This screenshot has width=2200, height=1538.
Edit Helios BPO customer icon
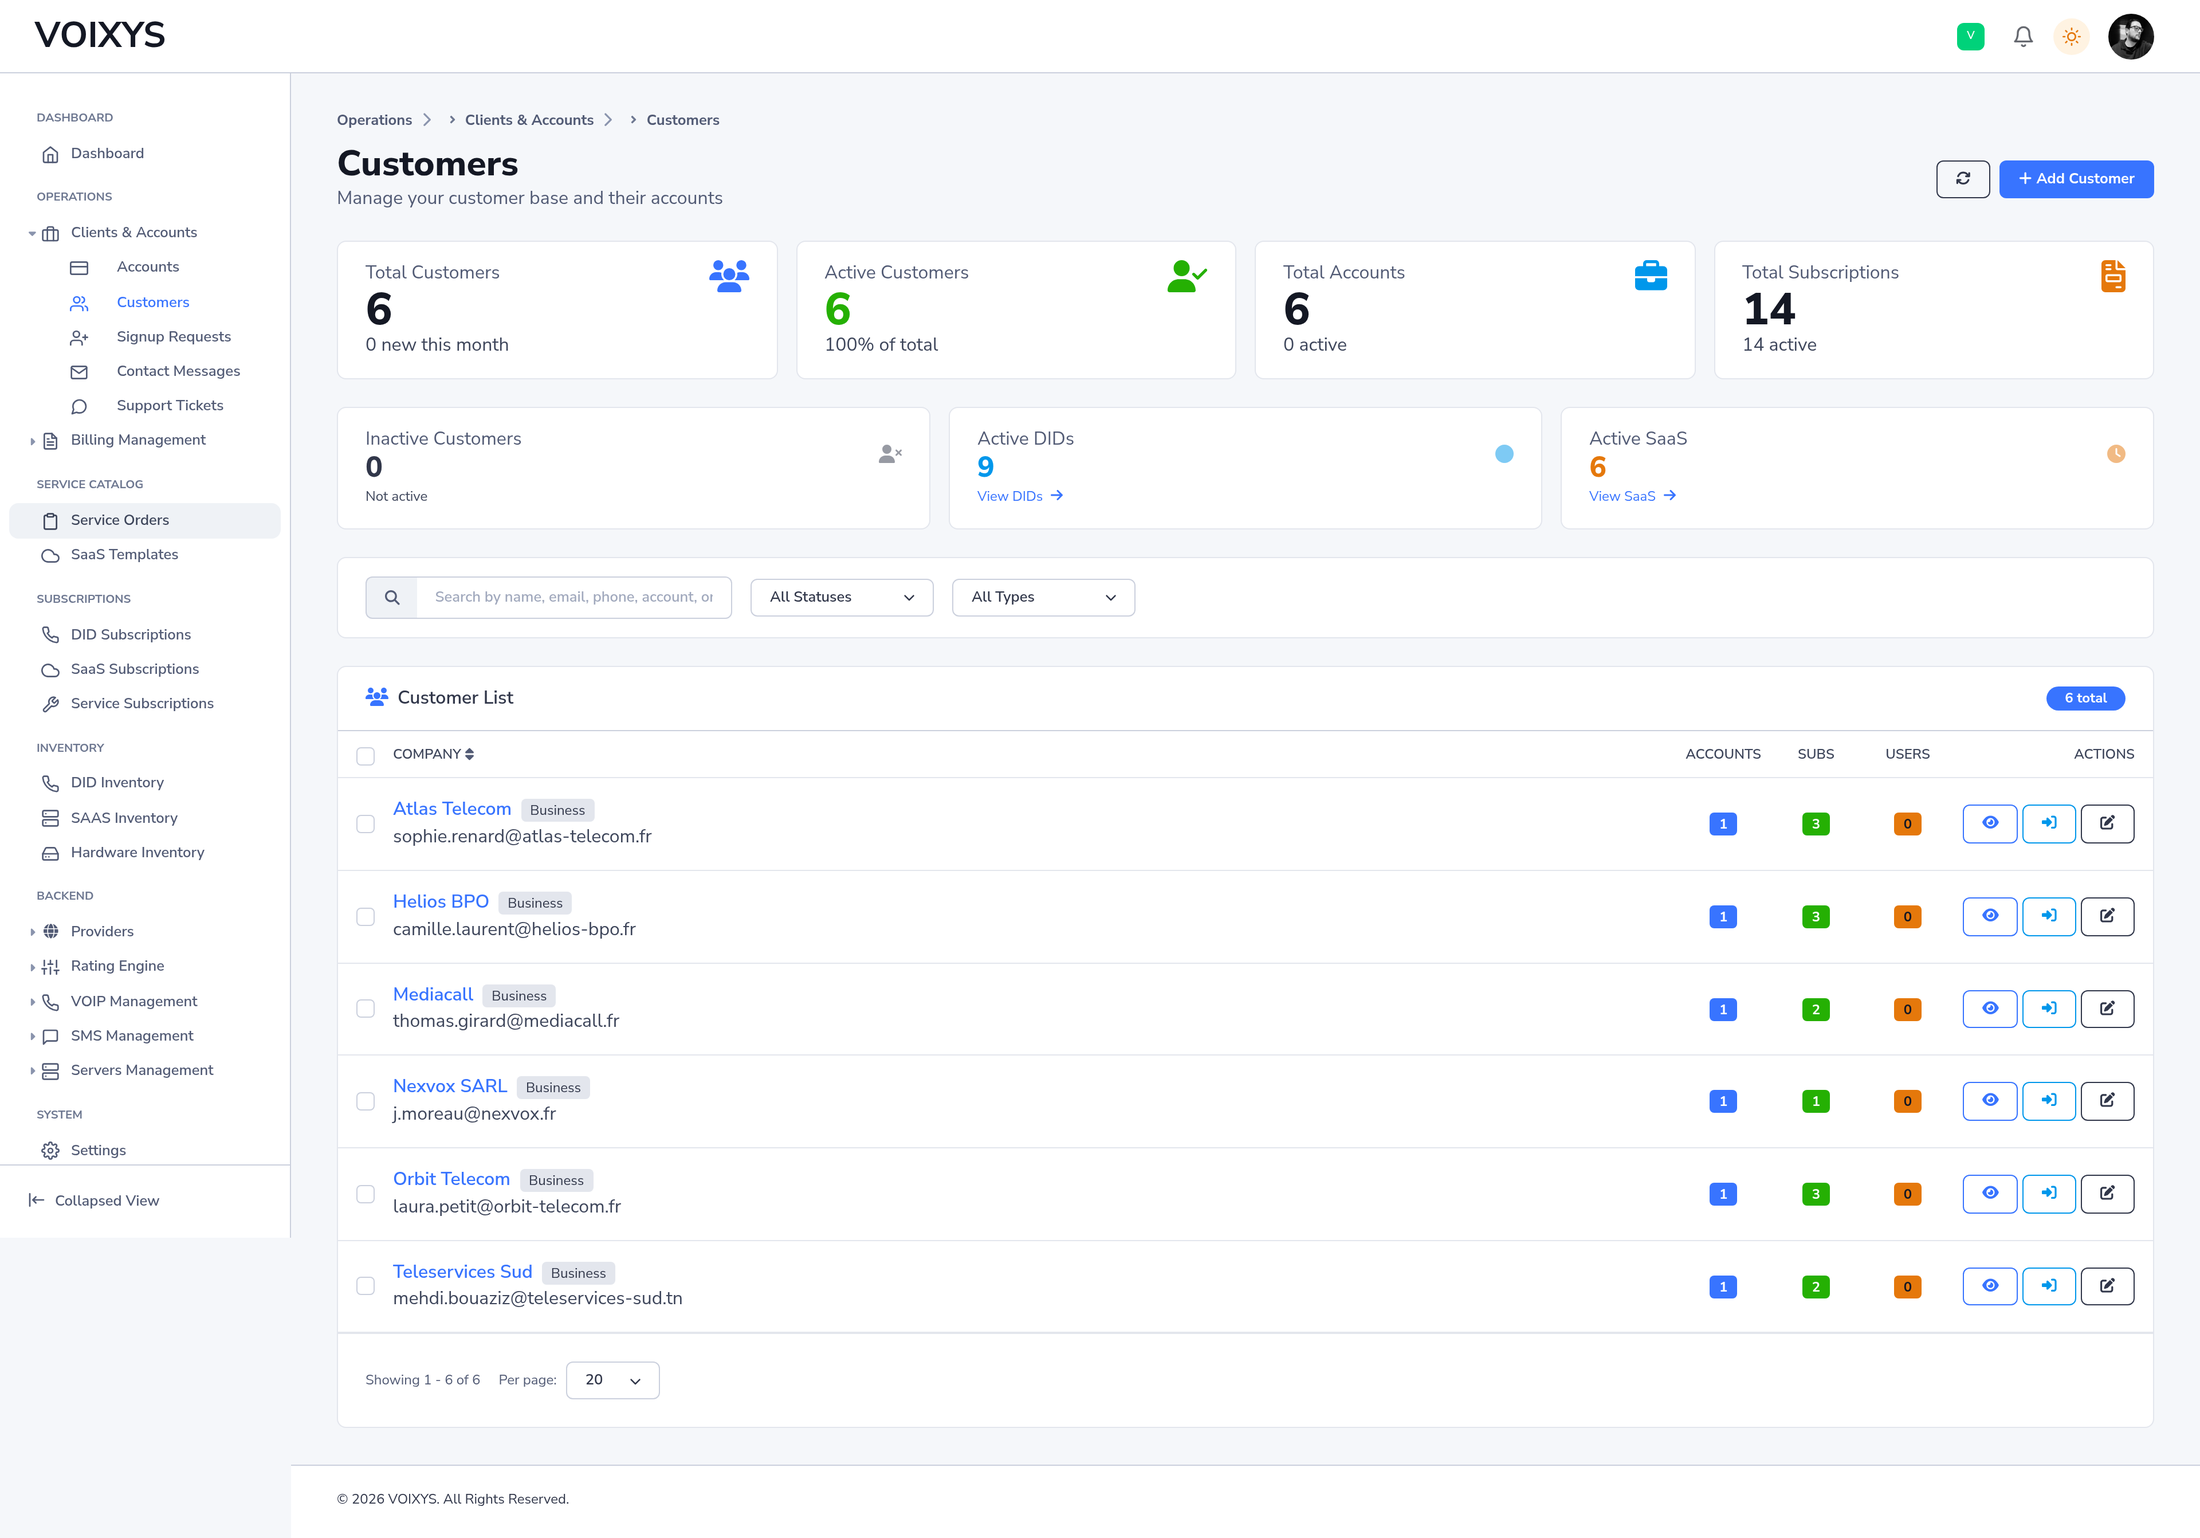(x=2107, y=916)
